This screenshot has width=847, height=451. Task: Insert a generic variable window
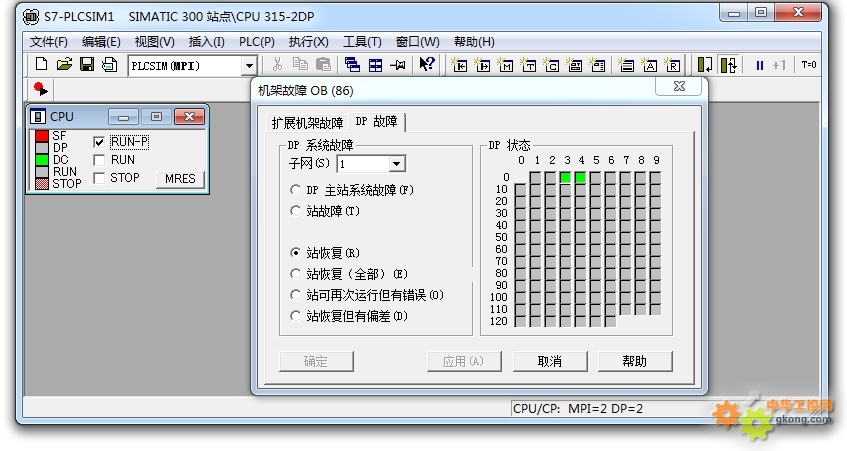575,65
